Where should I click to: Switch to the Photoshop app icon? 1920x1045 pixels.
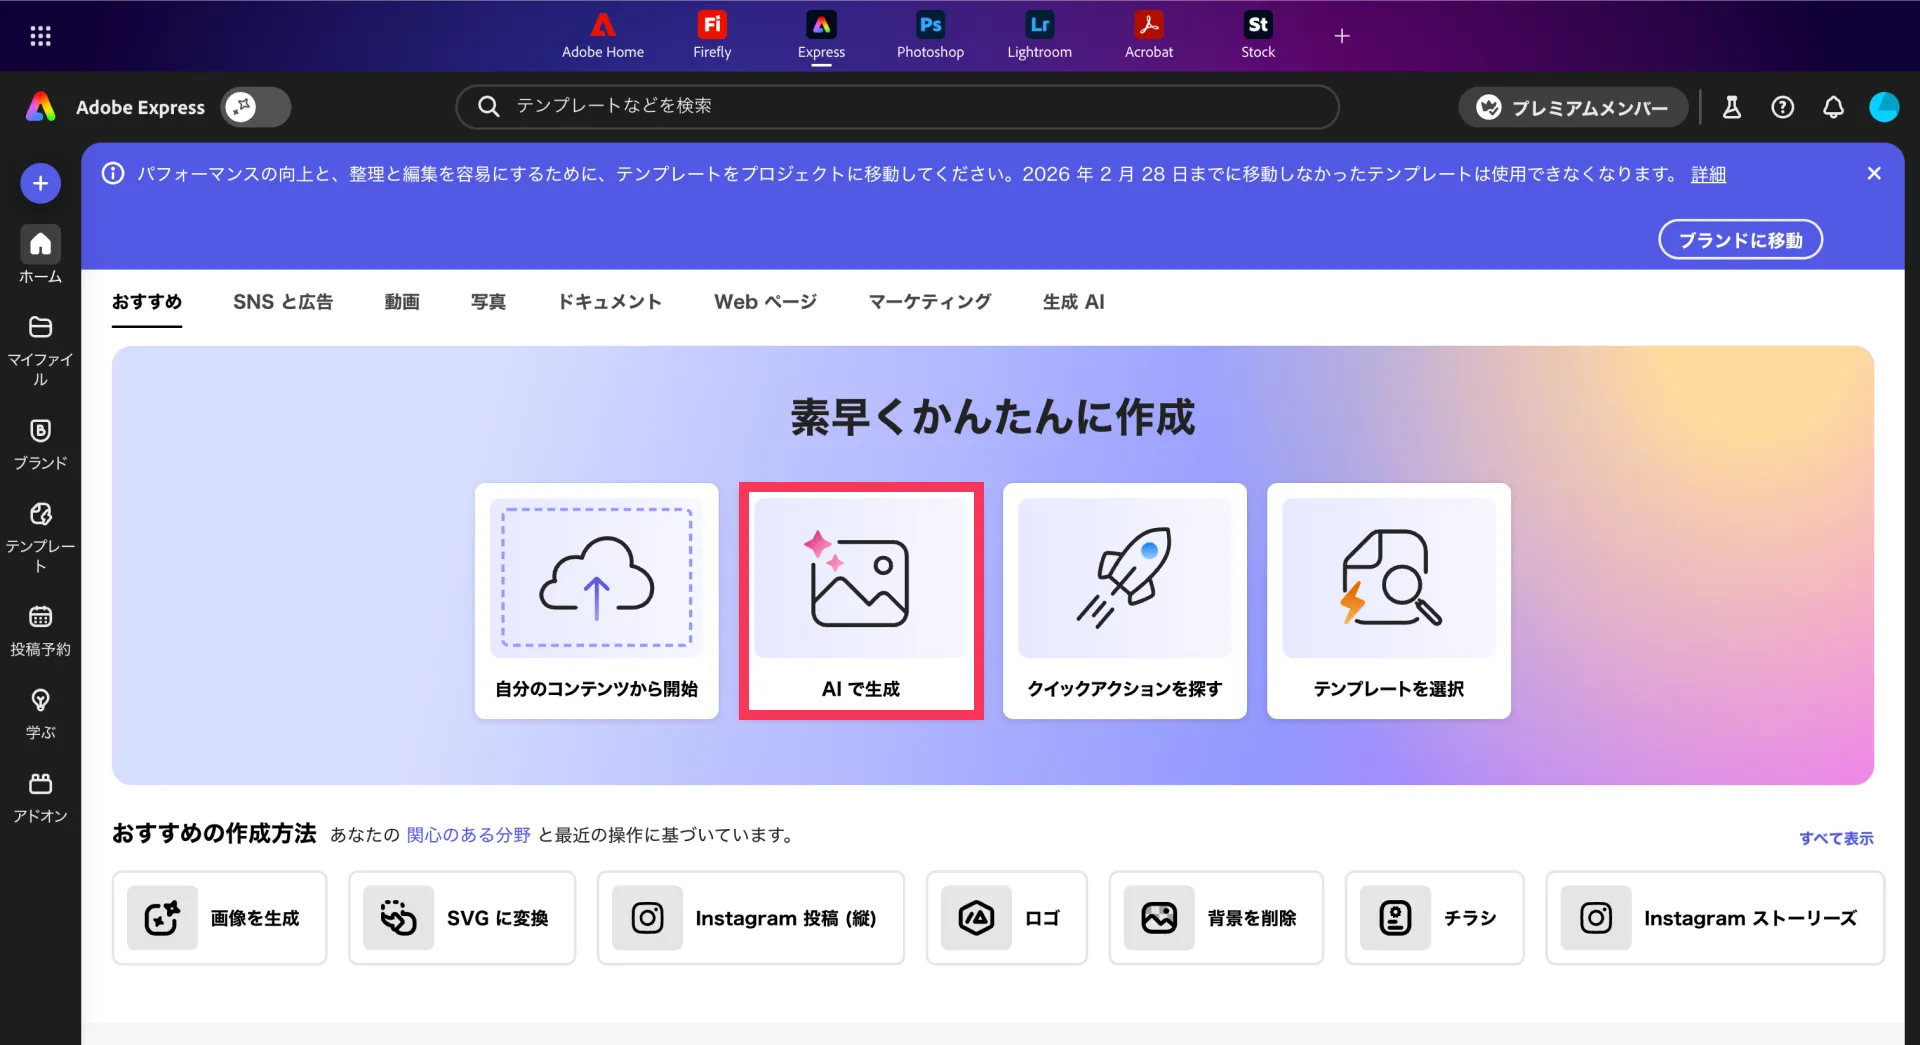pyautogui.click(x=930, y=35)
